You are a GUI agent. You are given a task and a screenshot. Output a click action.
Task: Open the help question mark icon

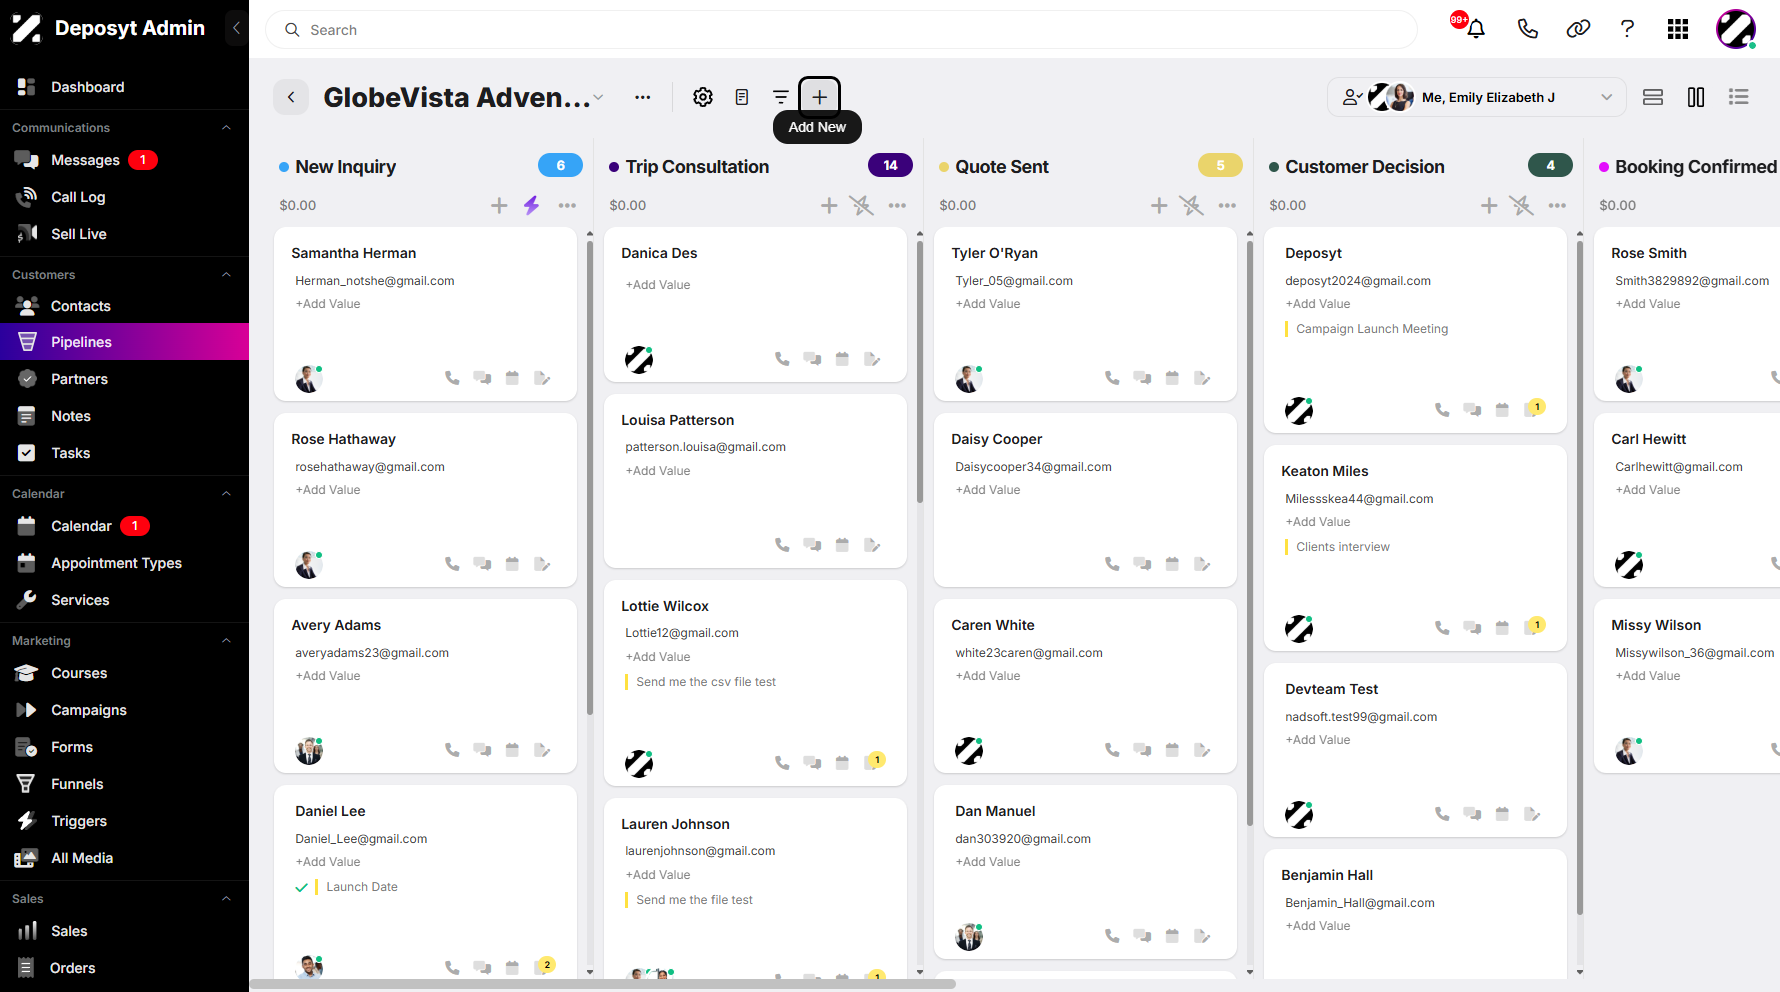click(x=1628, y=29)
